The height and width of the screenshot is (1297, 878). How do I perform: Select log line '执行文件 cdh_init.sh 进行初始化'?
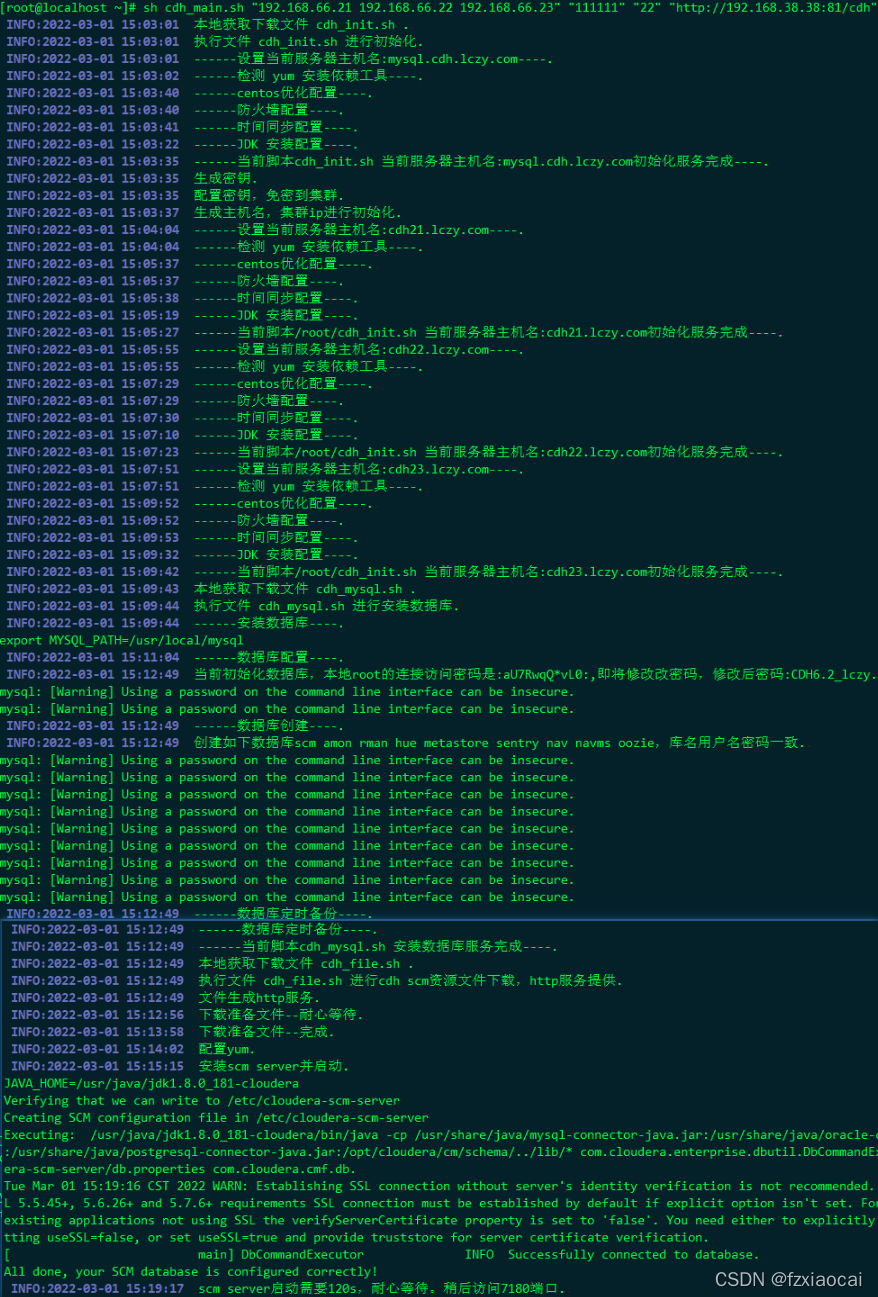[x=214, y=42]
